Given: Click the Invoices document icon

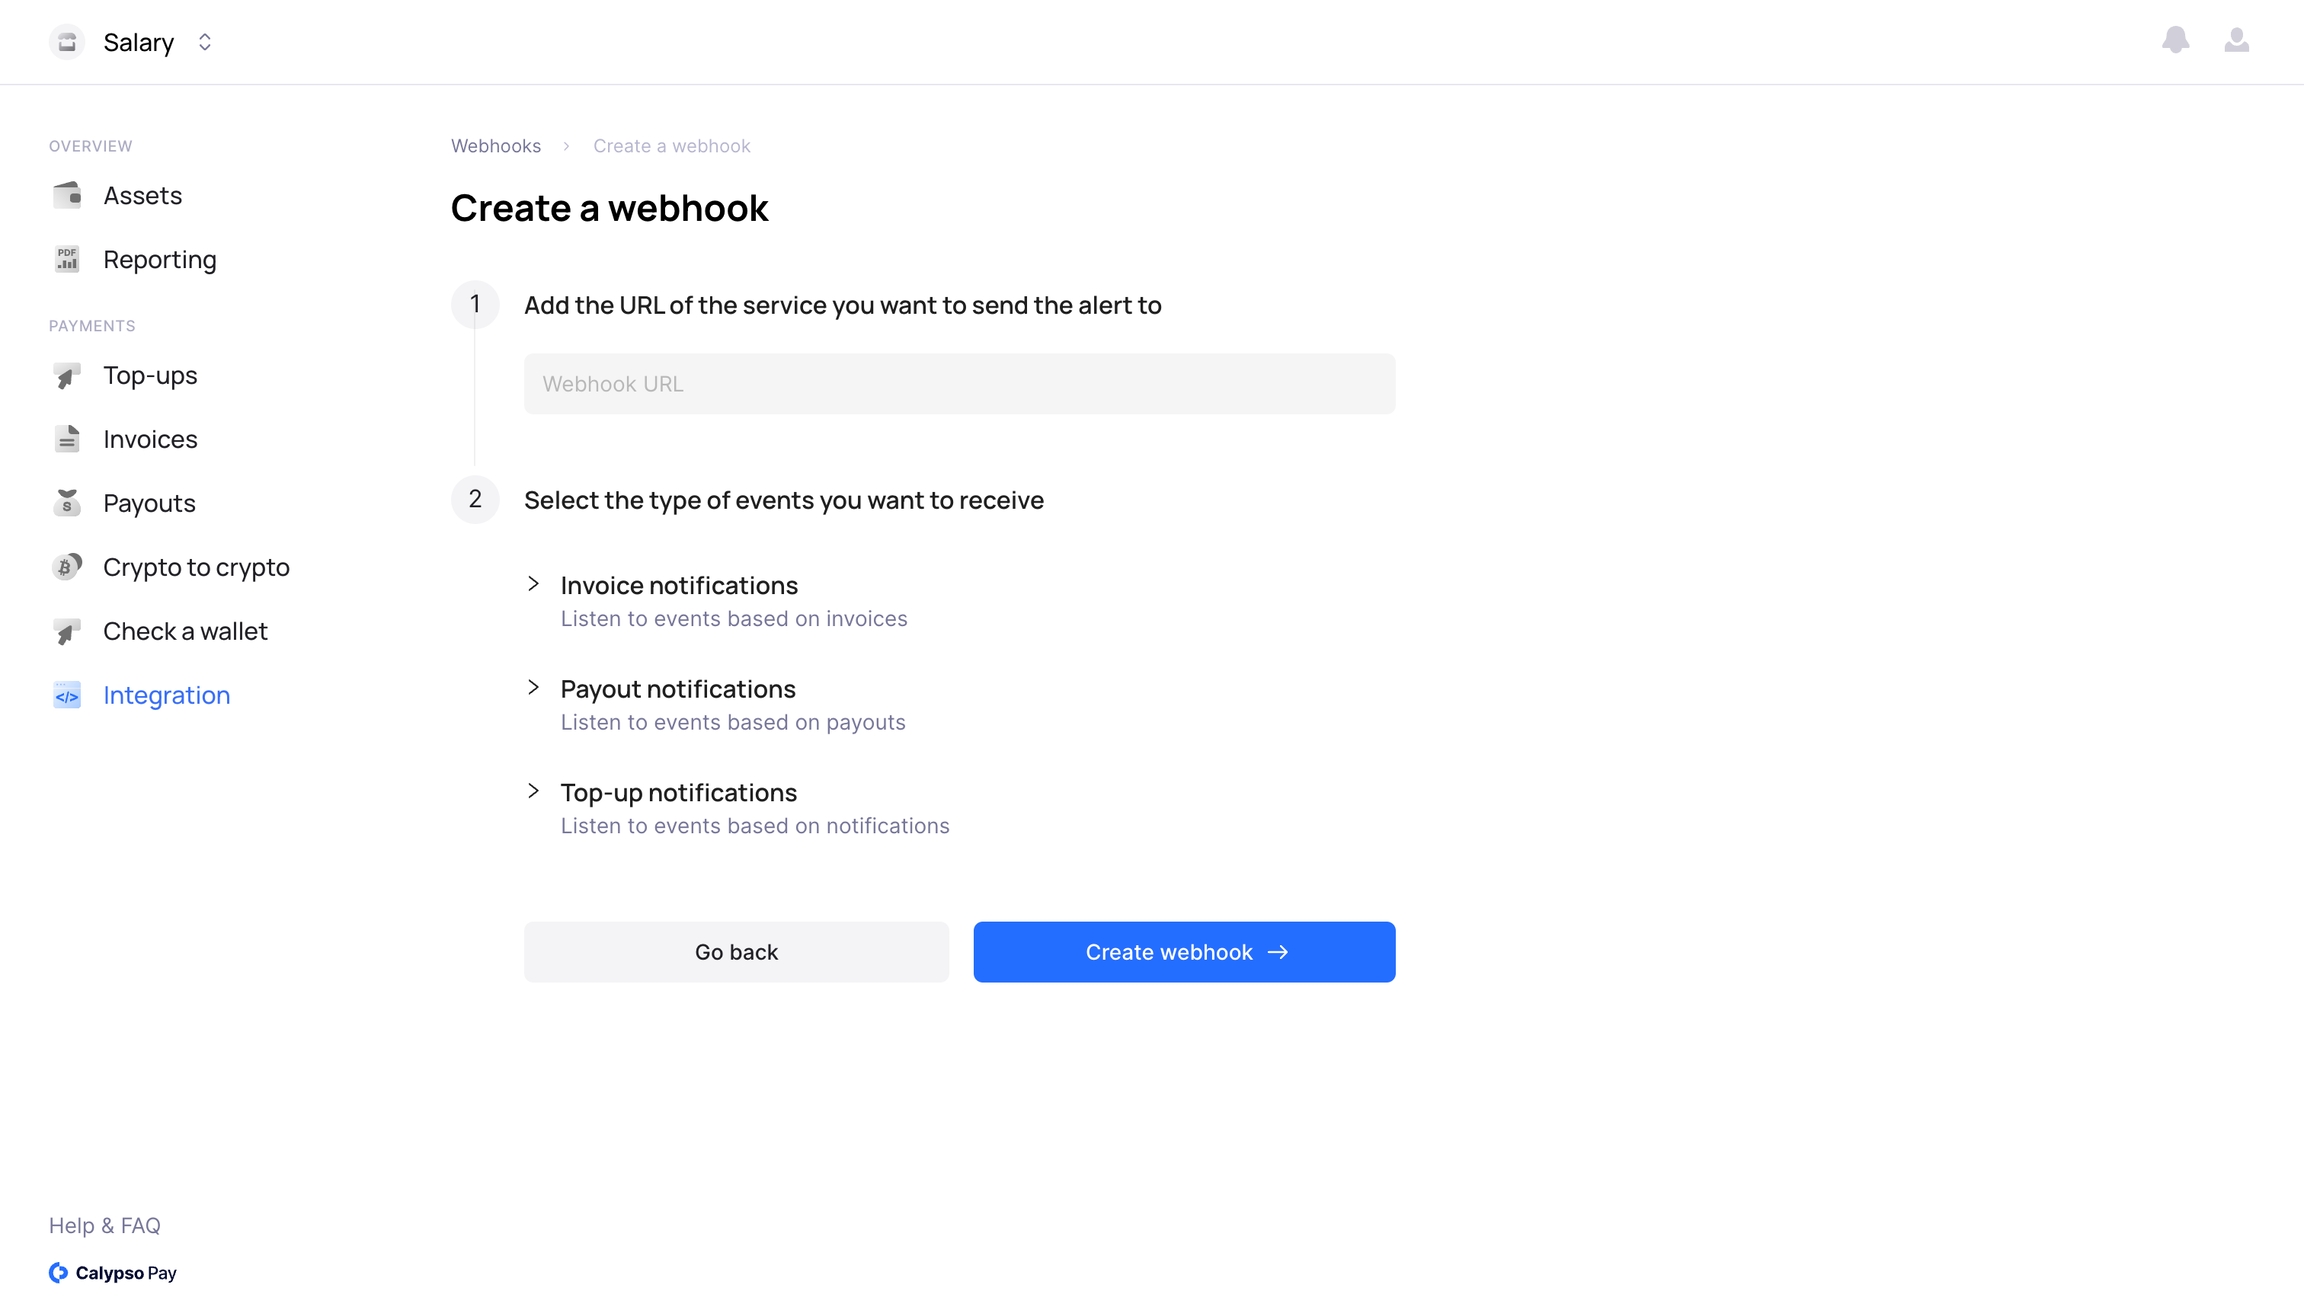Looking at the screenshot, I should pyautogui.click(x=67, y=439).
